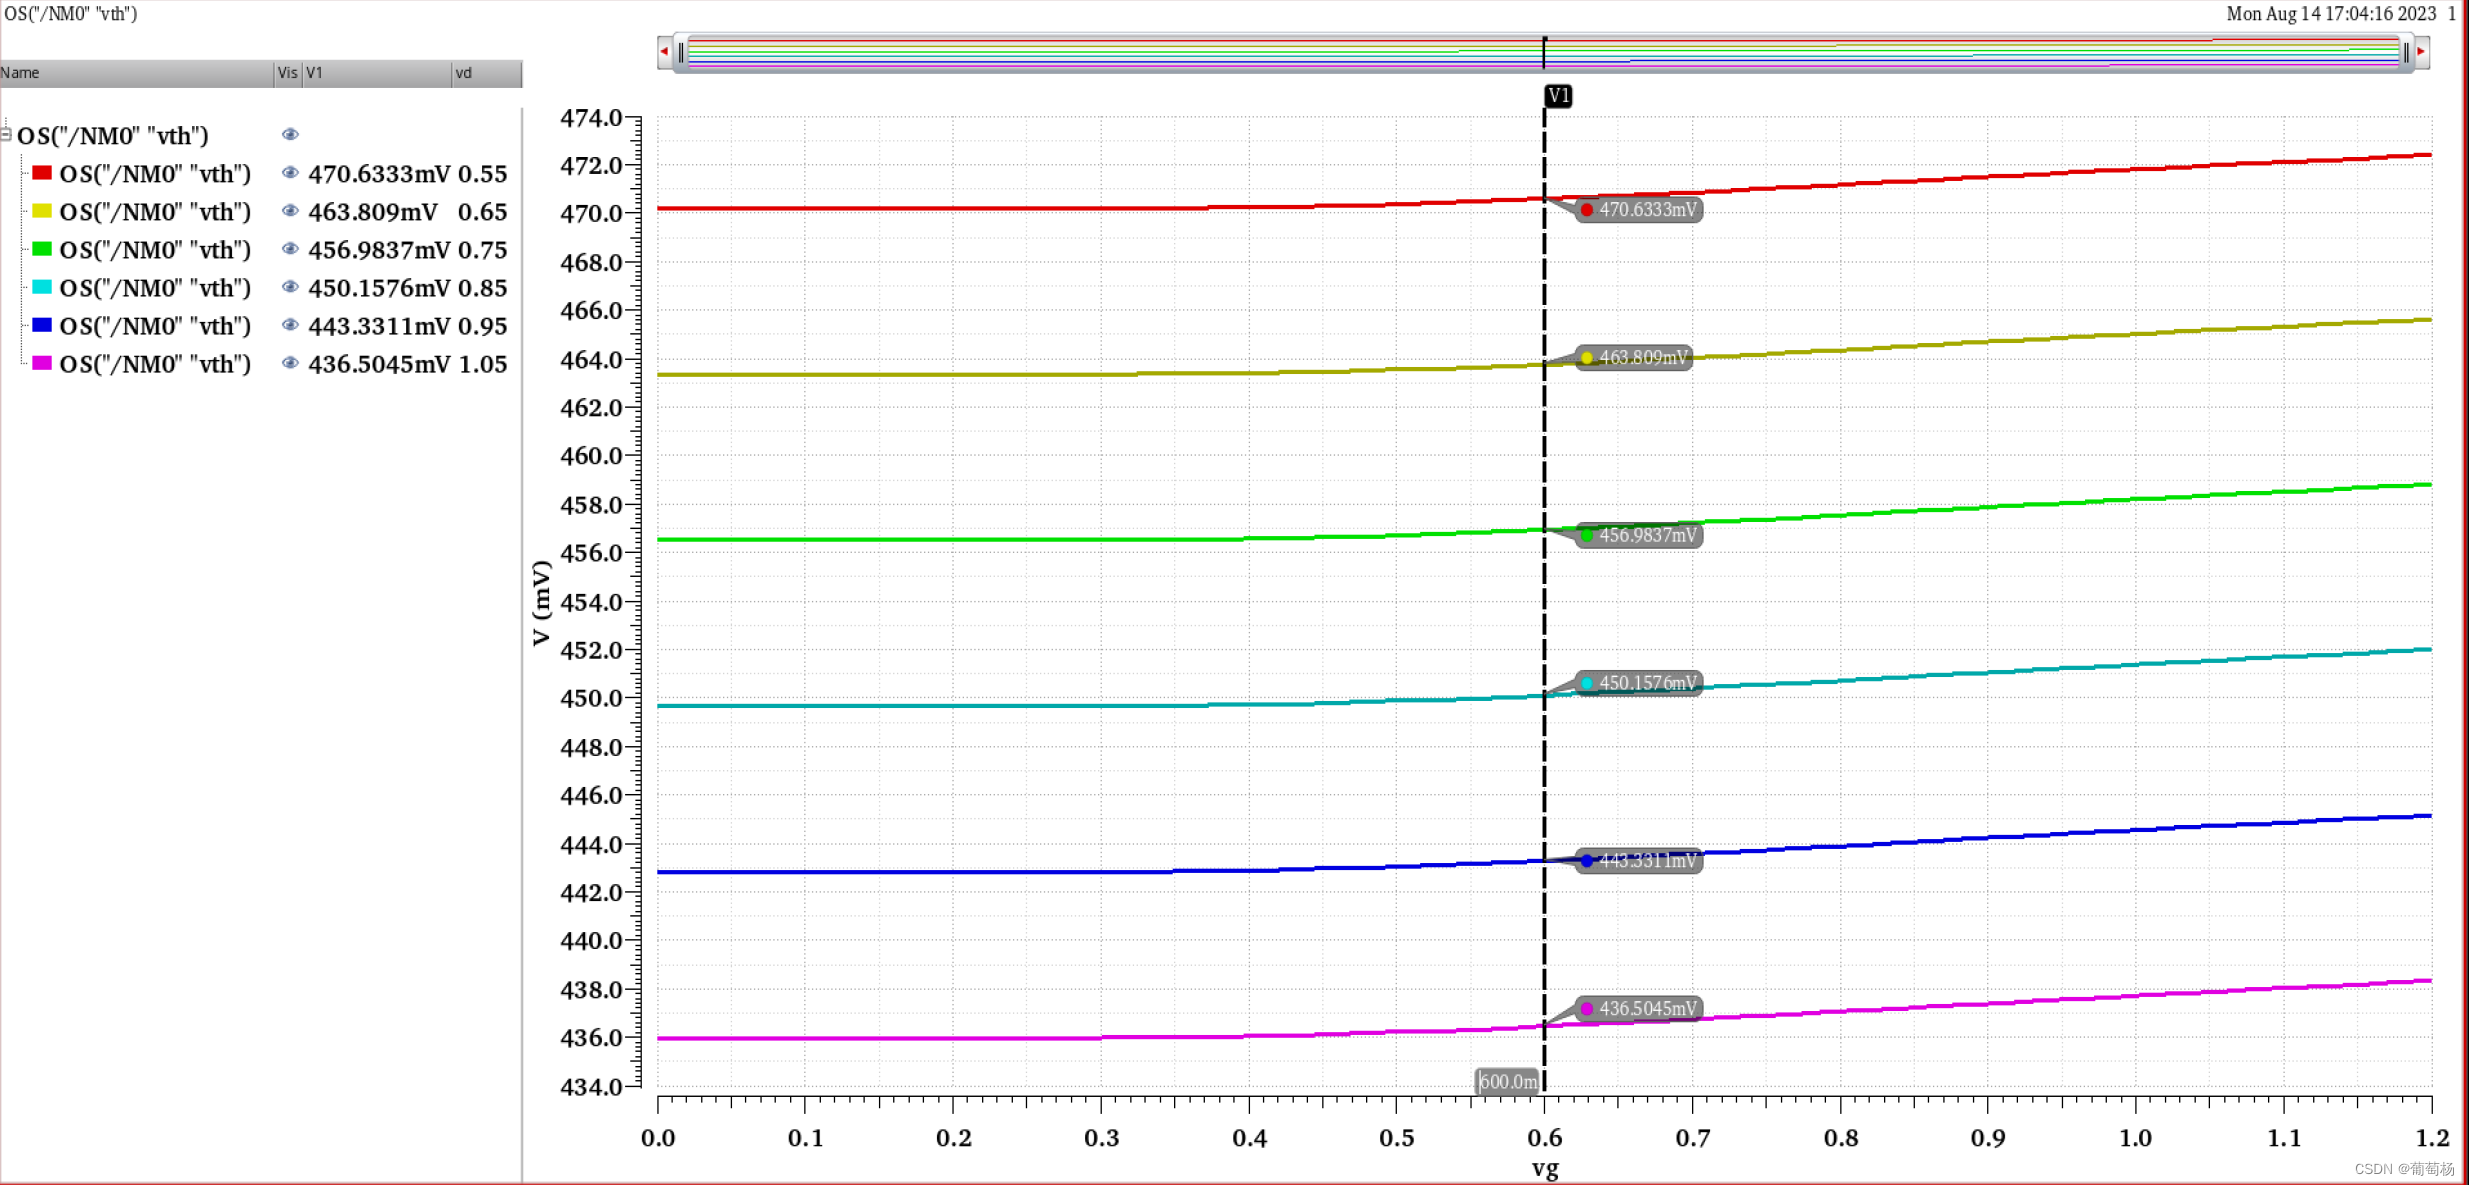This screenshot has width=2469, height=1185.
Task: Click the V1 marker label flag
Action: point(1557,96)
